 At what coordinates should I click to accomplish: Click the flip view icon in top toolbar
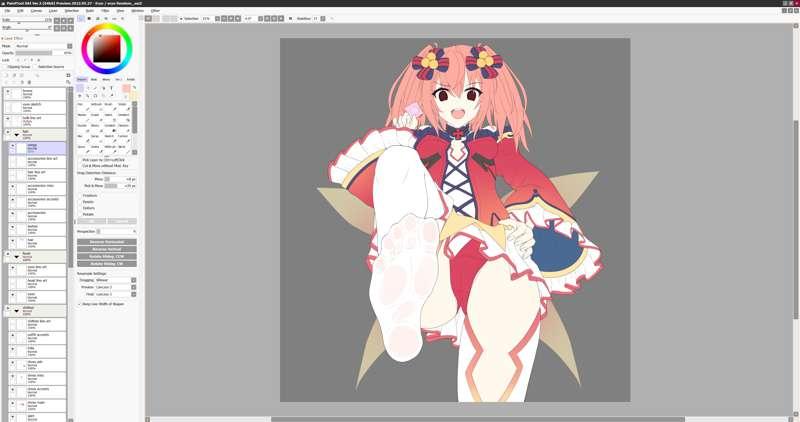[290, 18]
